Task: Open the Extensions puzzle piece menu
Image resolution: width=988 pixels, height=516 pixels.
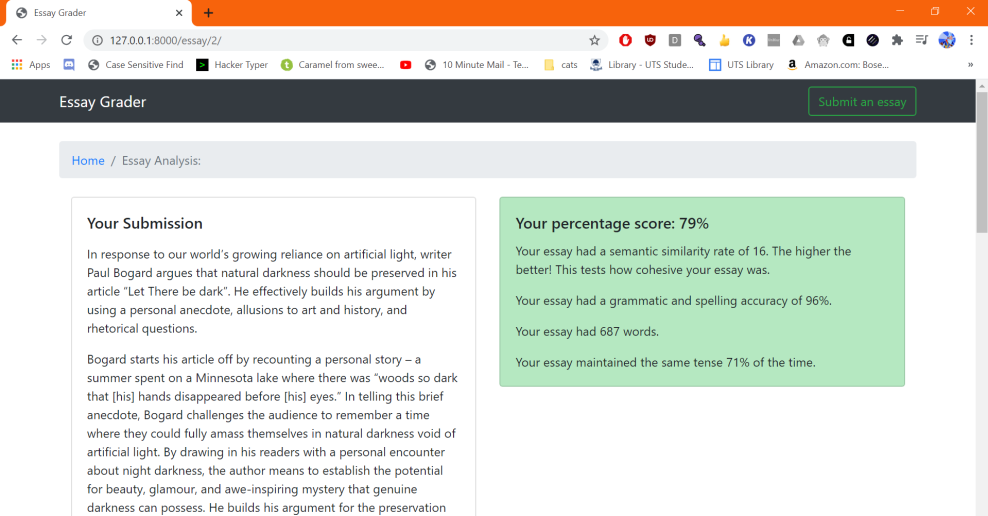Action: pyautogui.click(x=897, y=40)
